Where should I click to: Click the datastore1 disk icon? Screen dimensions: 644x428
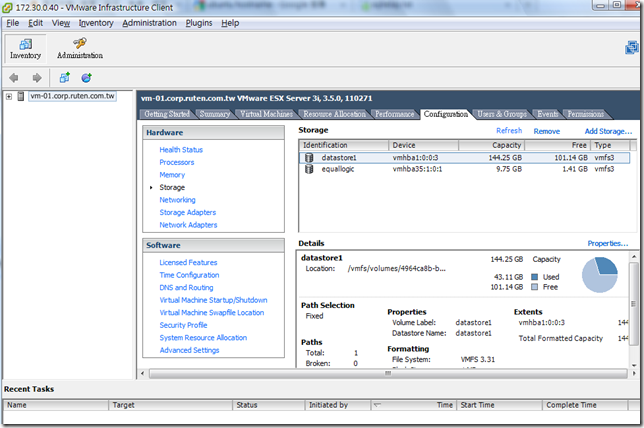309,158
